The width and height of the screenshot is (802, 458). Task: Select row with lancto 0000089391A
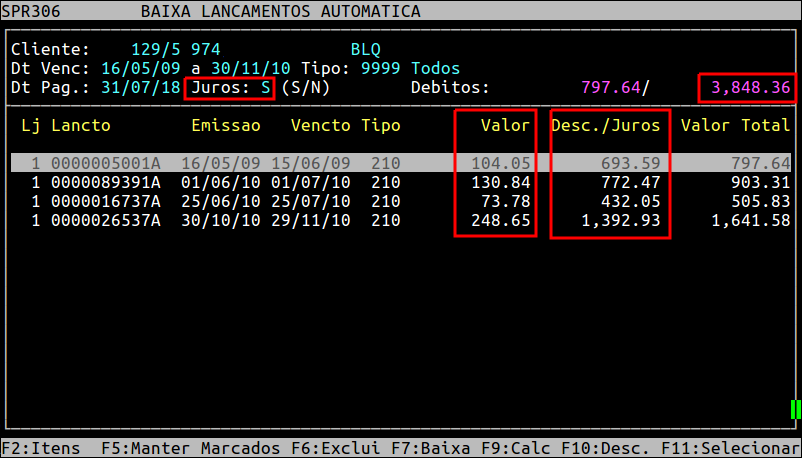point(105,183)
